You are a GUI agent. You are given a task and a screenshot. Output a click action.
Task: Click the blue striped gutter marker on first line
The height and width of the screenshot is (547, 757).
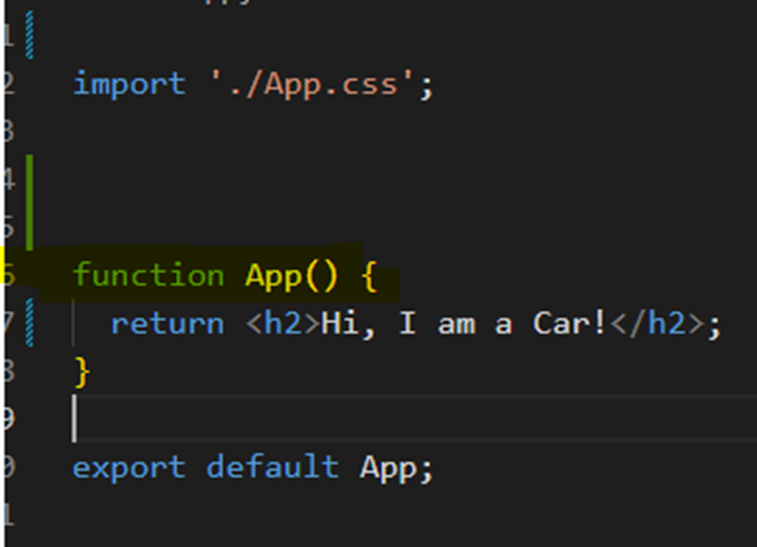[29, 35]
